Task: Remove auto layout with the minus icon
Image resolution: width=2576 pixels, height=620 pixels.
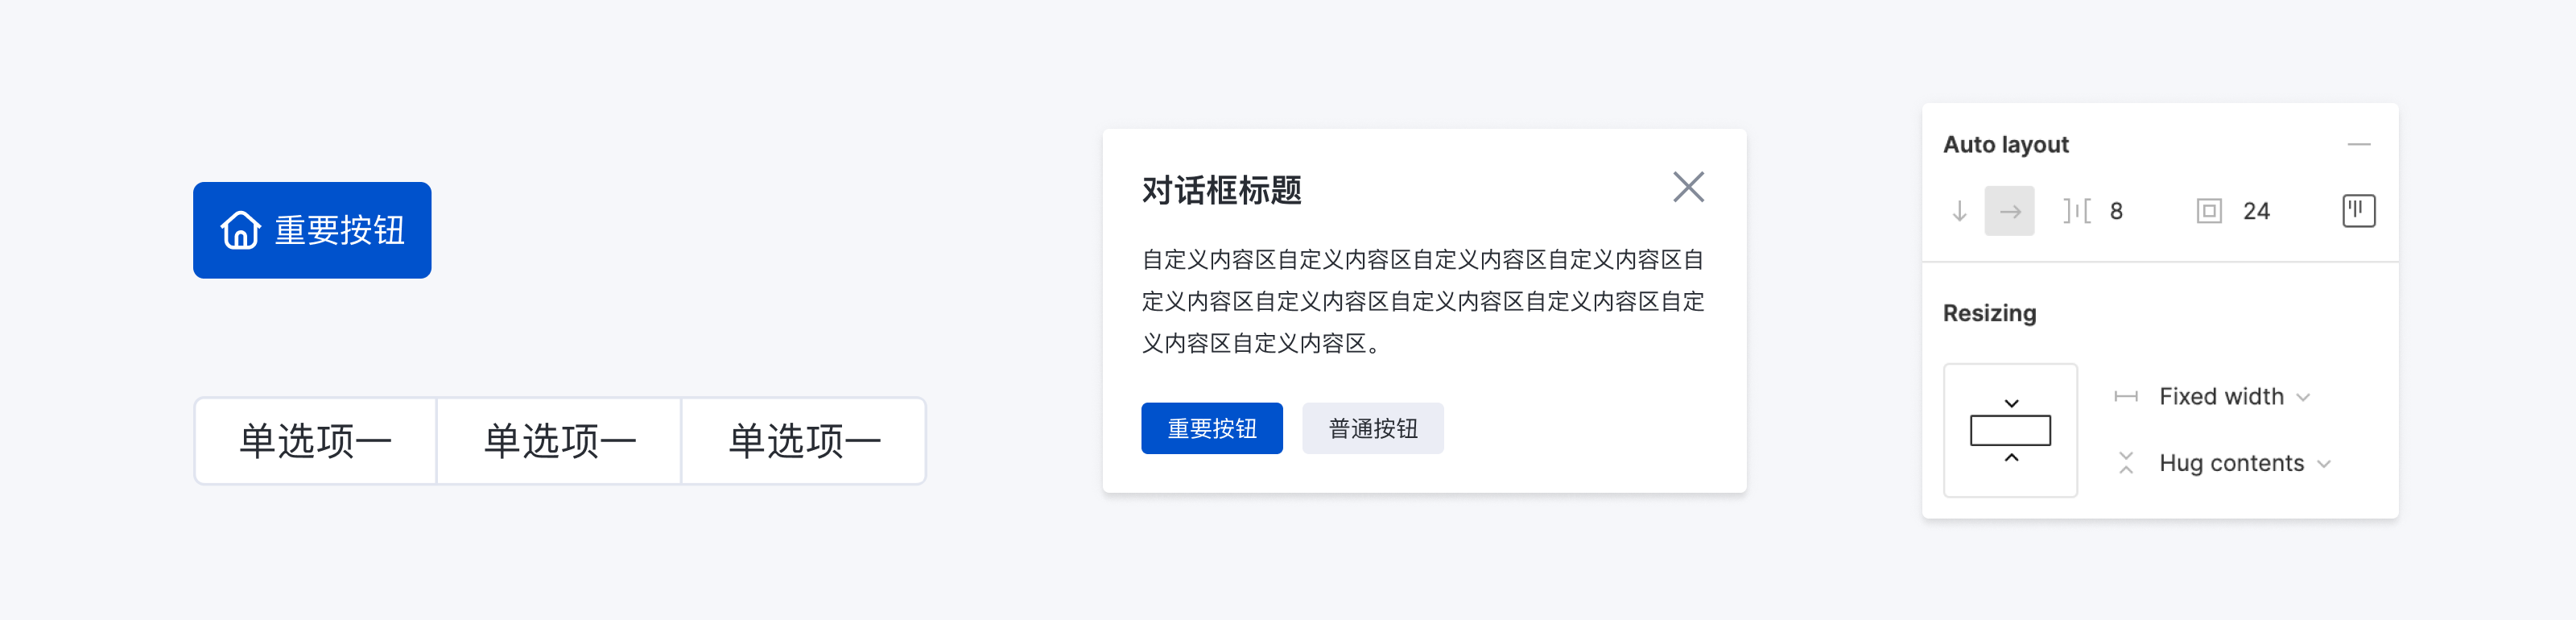Action: [2358, 145]
